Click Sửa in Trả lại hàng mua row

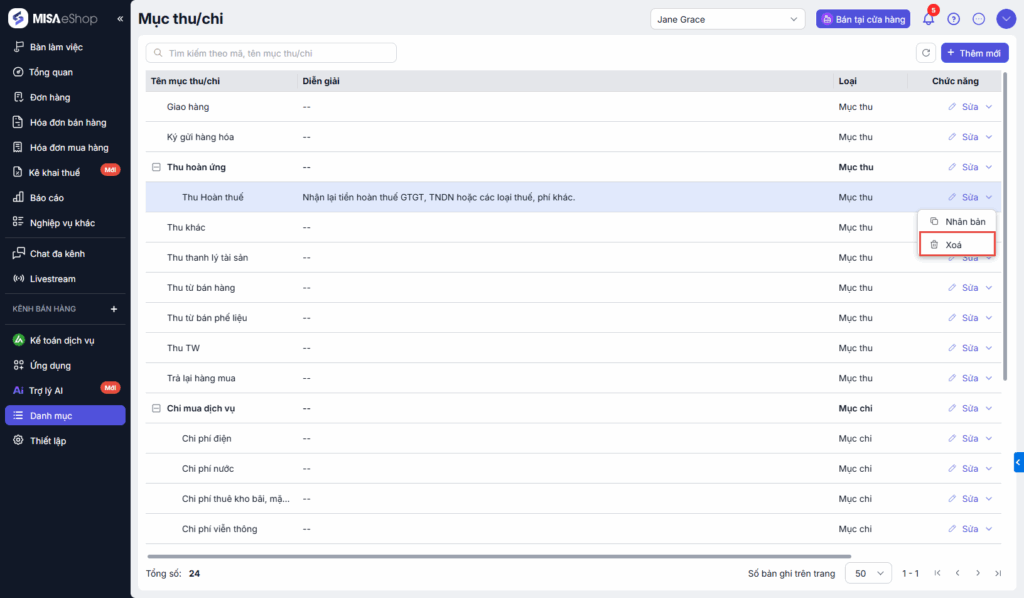coord(970,378)
